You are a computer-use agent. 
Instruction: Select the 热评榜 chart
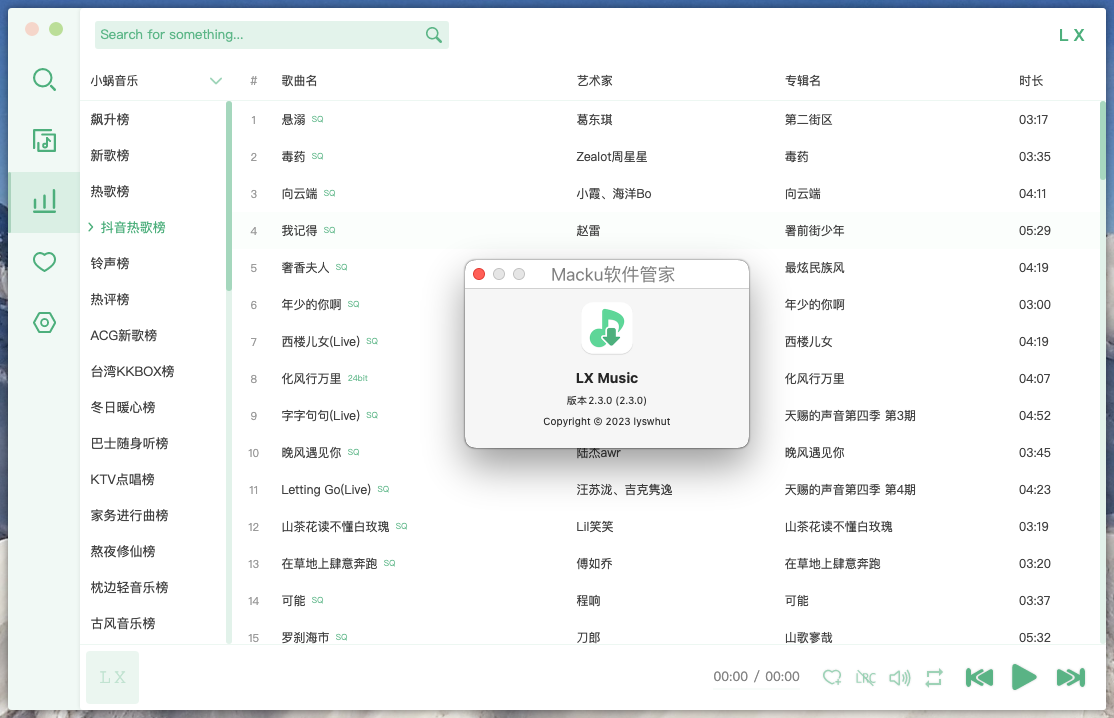pos(109,300)
